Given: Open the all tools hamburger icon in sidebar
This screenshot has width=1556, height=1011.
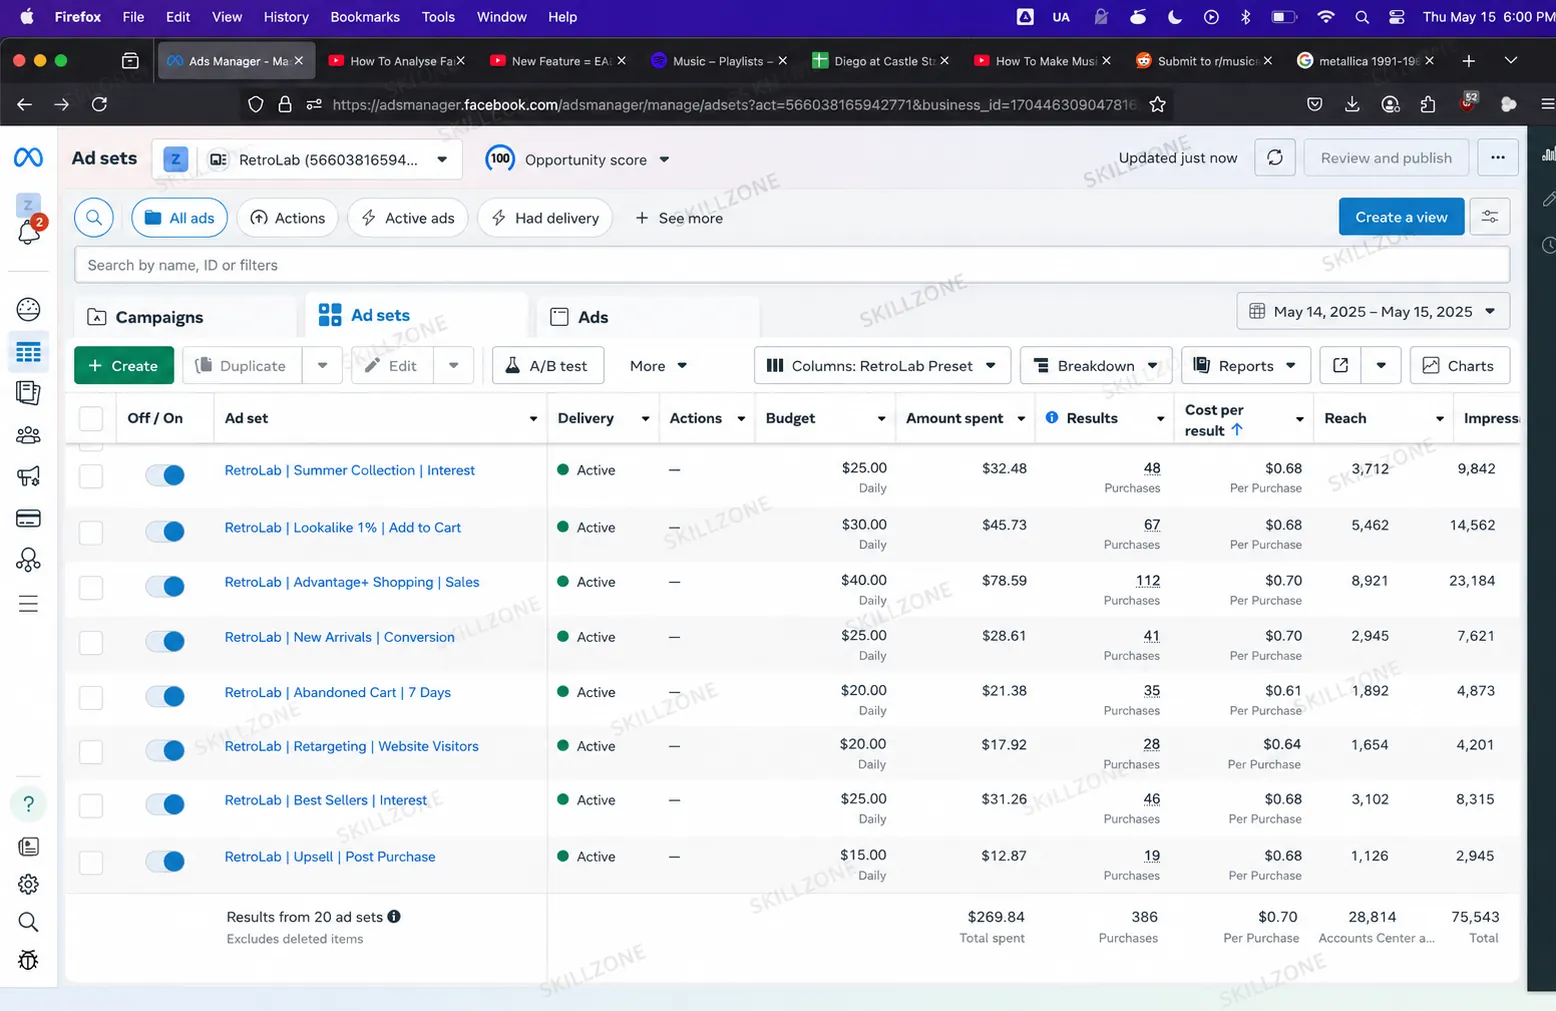Looking at the screenshot, I should point(28,604).
